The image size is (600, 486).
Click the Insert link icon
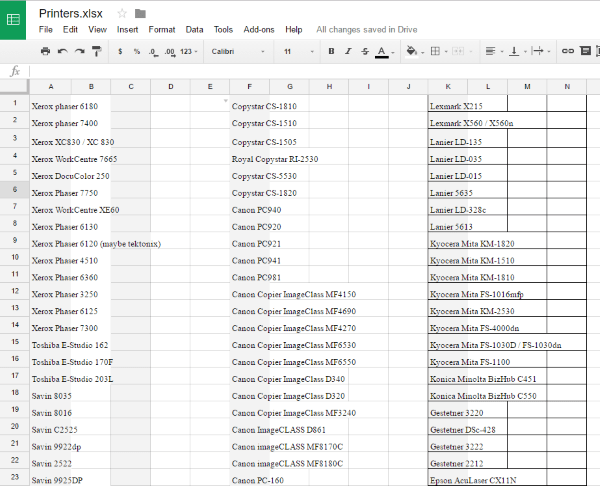click(x=568, y=50)
